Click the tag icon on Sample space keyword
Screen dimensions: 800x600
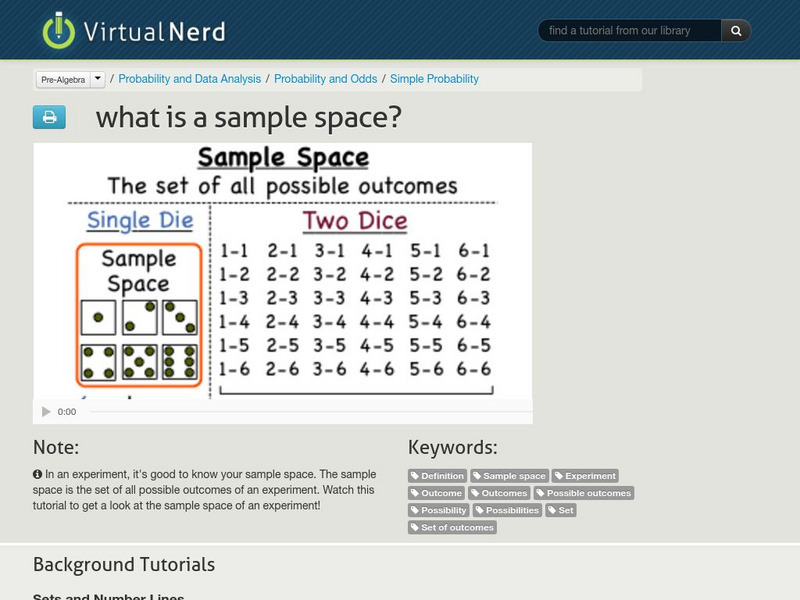[477, 476]
